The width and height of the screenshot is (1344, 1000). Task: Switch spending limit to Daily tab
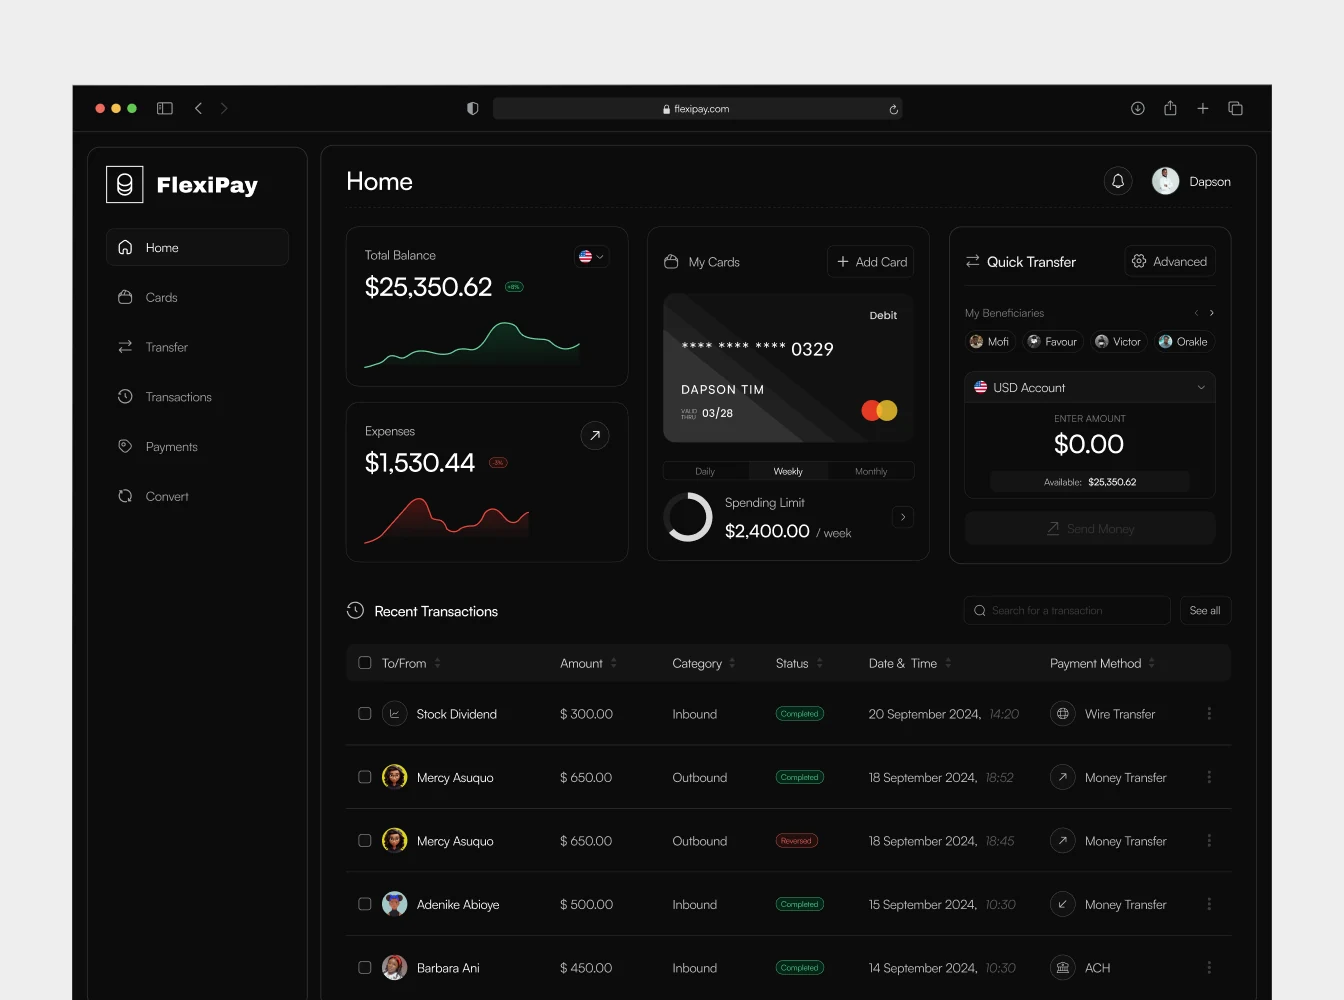tap(705, 471)
